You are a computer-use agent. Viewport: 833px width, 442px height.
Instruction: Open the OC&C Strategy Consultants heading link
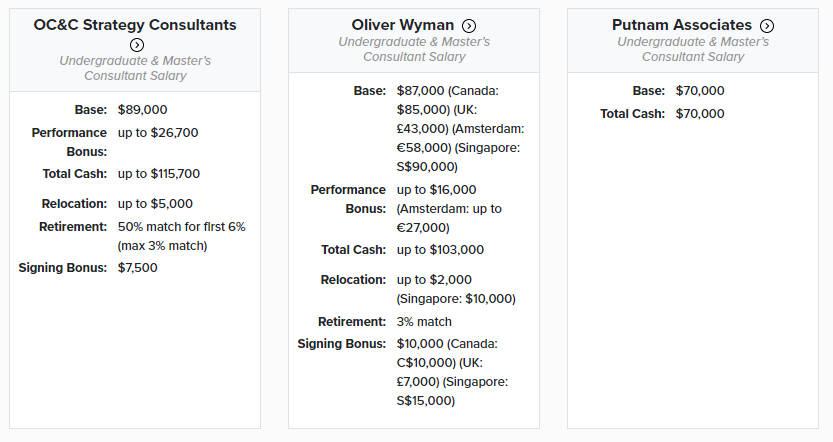[135, 24]
